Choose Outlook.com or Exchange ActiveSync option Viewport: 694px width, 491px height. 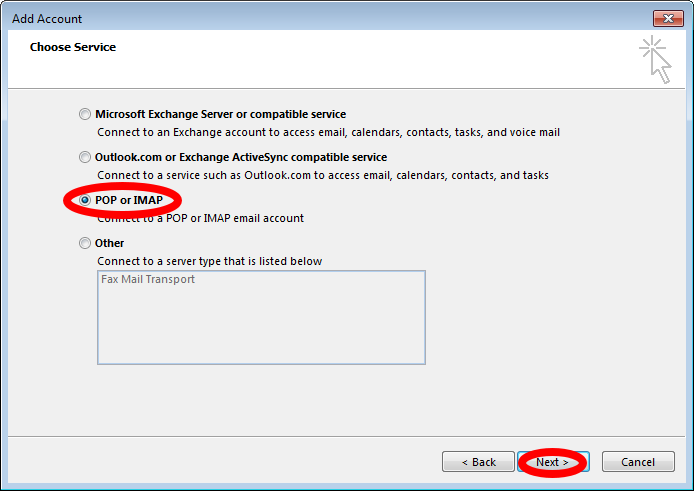click(x=85, y=157)
